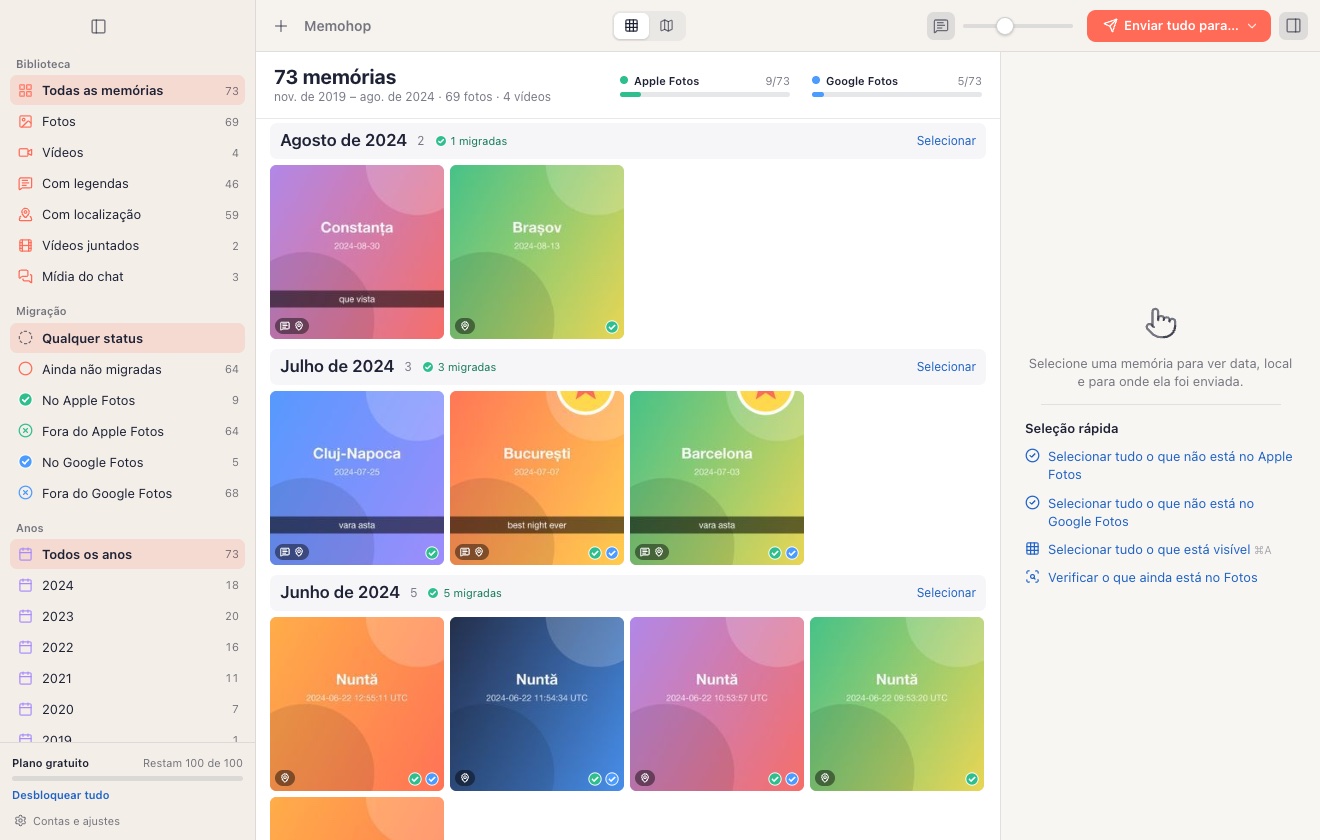Switch to map view
Screen dimensions: 1320x840
pos(667,26)
